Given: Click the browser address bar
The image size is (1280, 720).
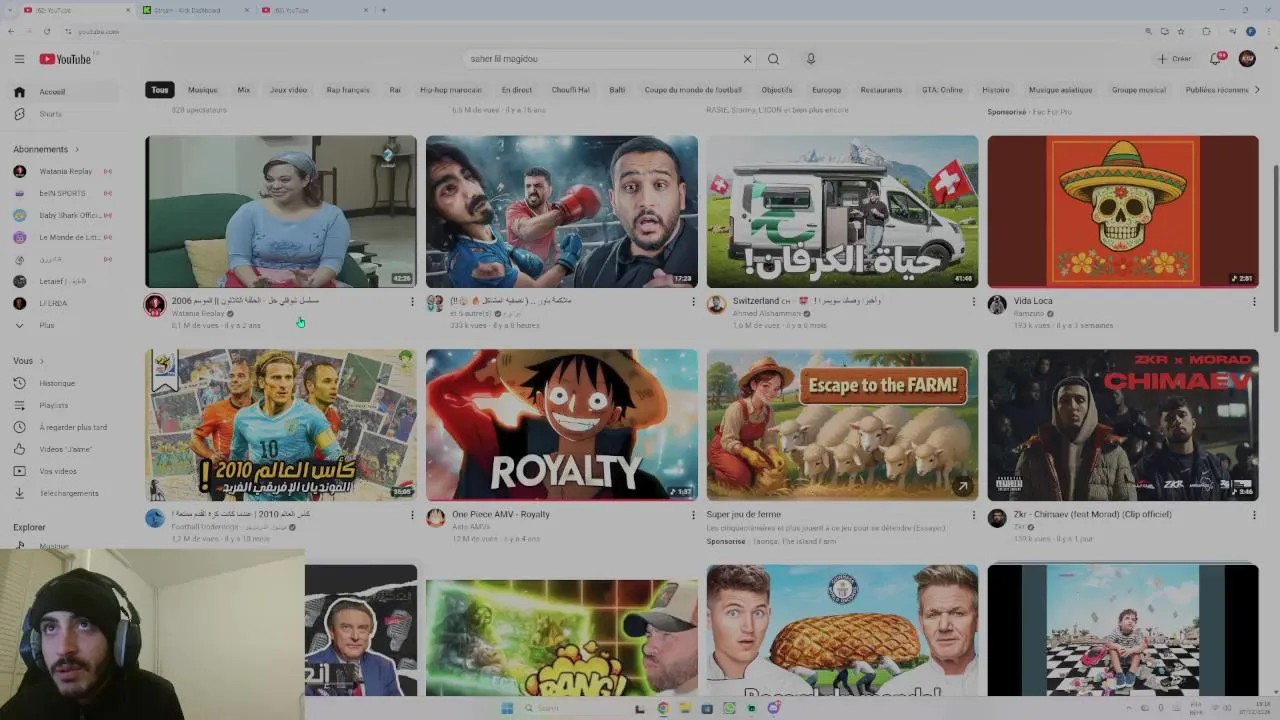Looking at the screenshot, I should tap(600, 31).
